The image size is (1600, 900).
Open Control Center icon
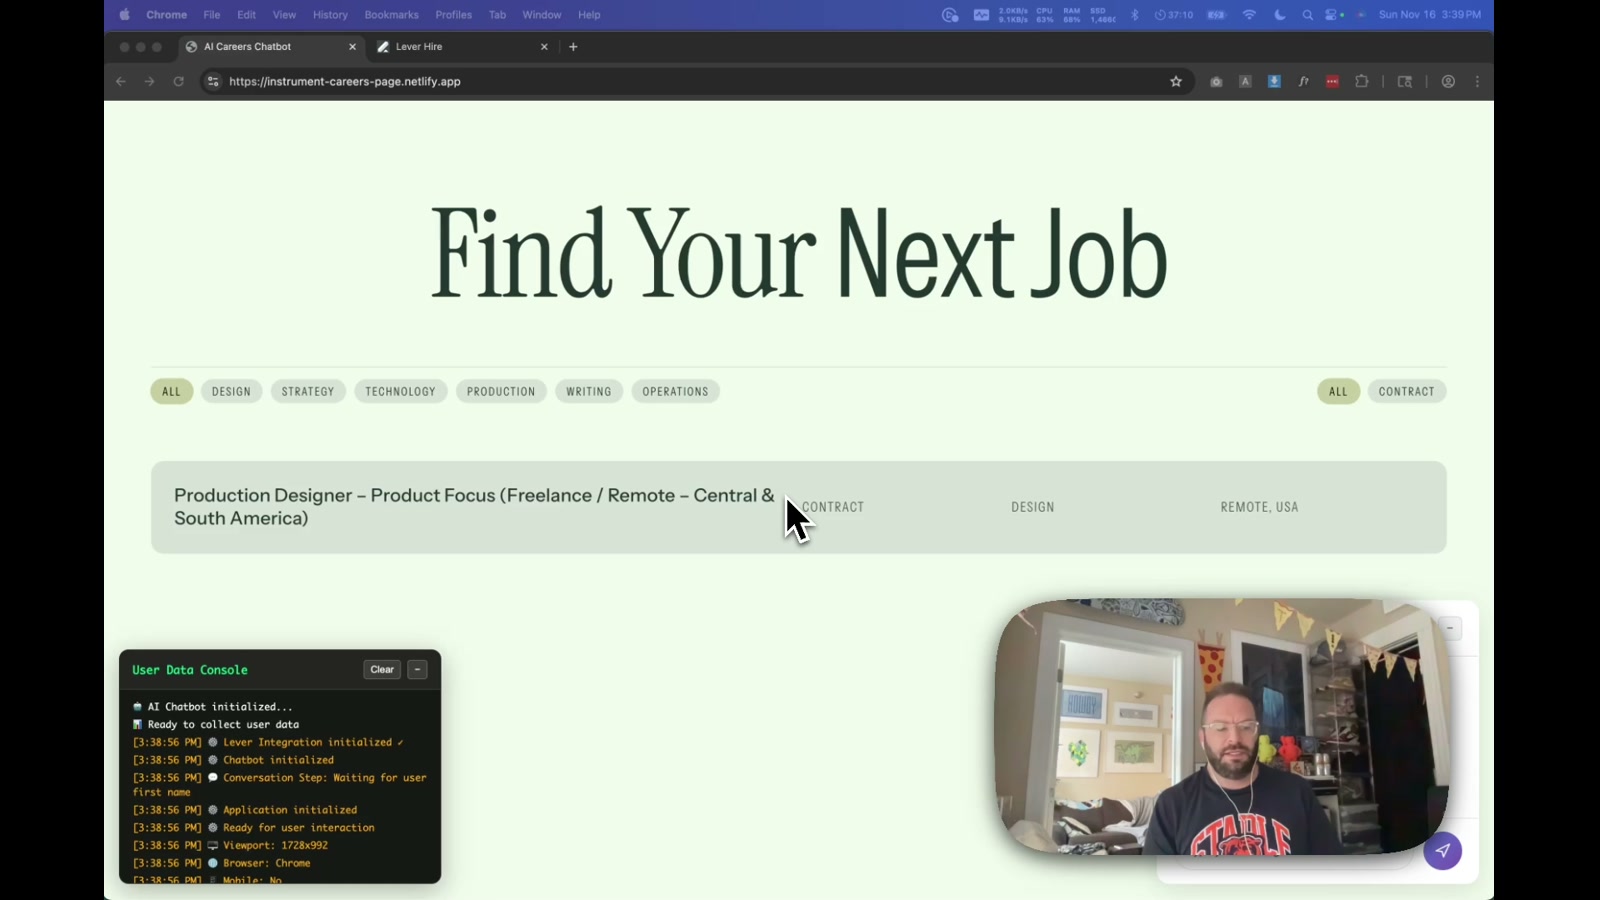pyautogui.click(x=1332, y=15)
